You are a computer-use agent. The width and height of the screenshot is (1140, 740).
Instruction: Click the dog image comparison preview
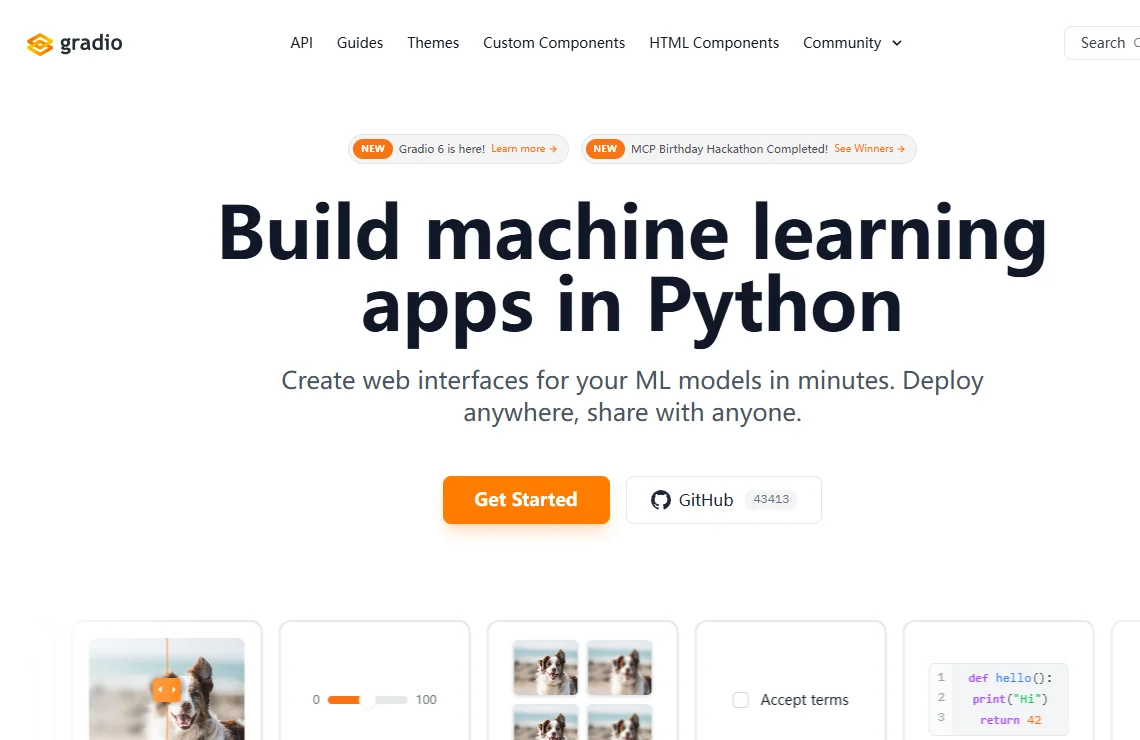pos(166,689)
